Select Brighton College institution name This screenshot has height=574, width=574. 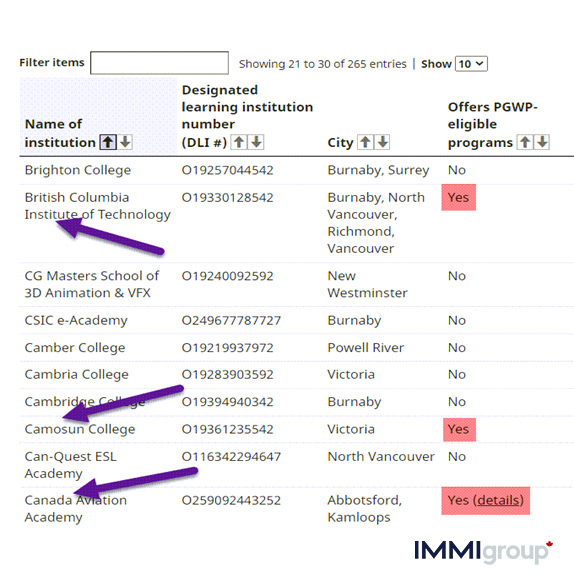tap(78, 170)
